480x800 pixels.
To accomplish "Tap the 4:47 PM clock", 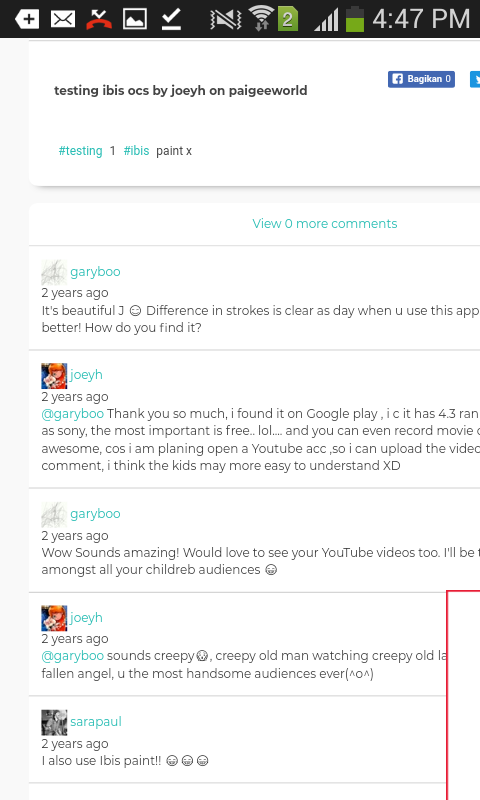I will coord(421,19).
